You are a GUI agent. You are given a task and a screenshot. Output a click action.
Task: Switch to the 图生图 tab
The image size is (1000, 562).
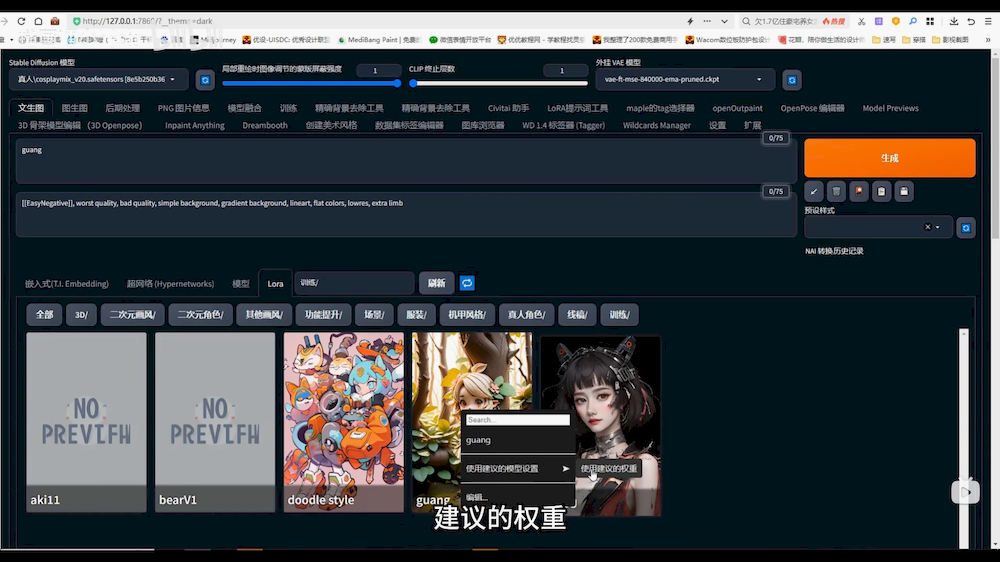coord(74,108)
